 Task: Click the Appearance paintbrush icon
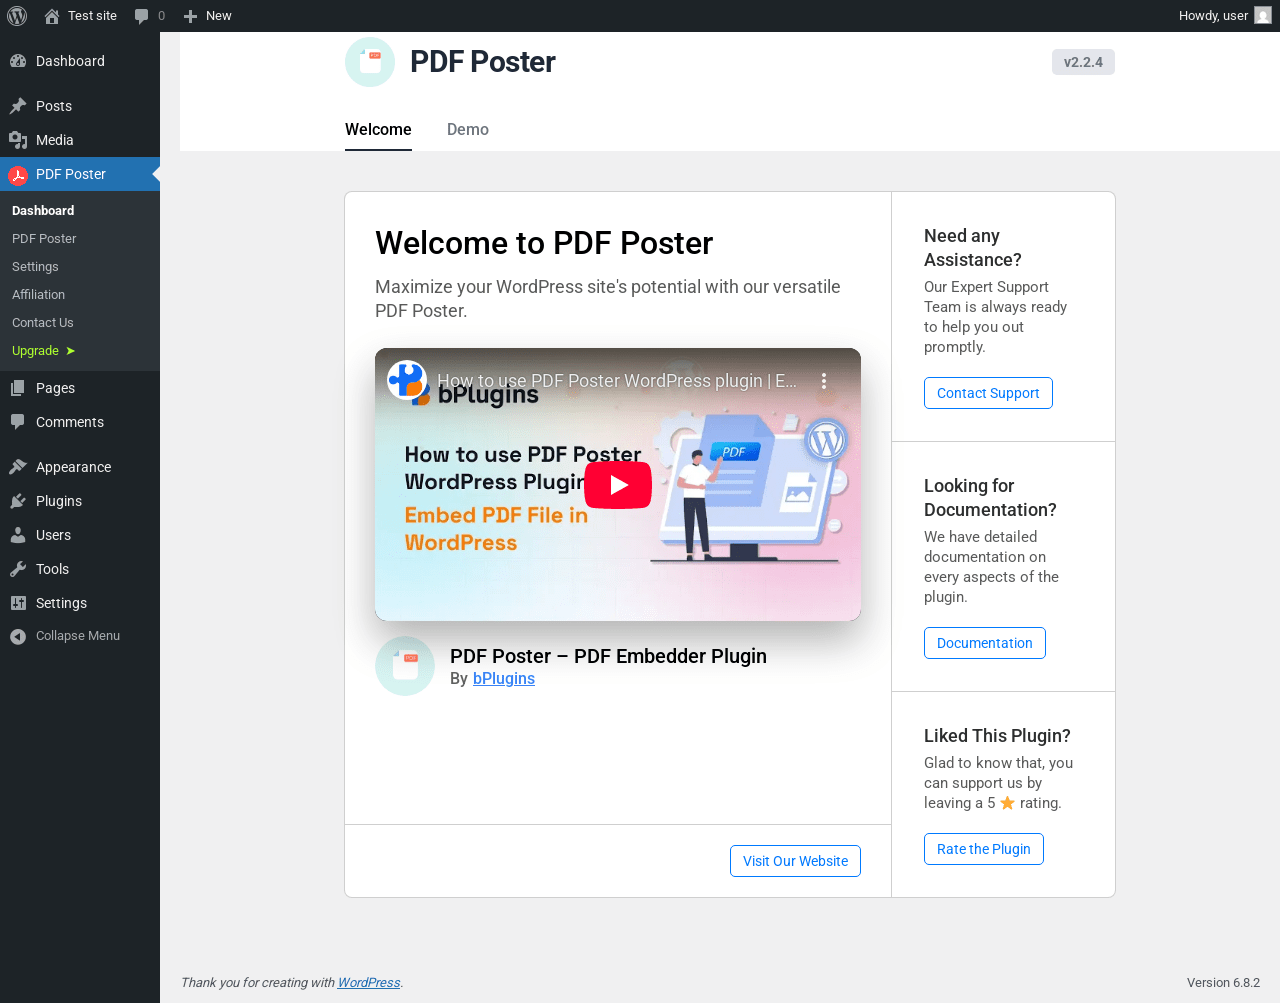coord(18,467)
